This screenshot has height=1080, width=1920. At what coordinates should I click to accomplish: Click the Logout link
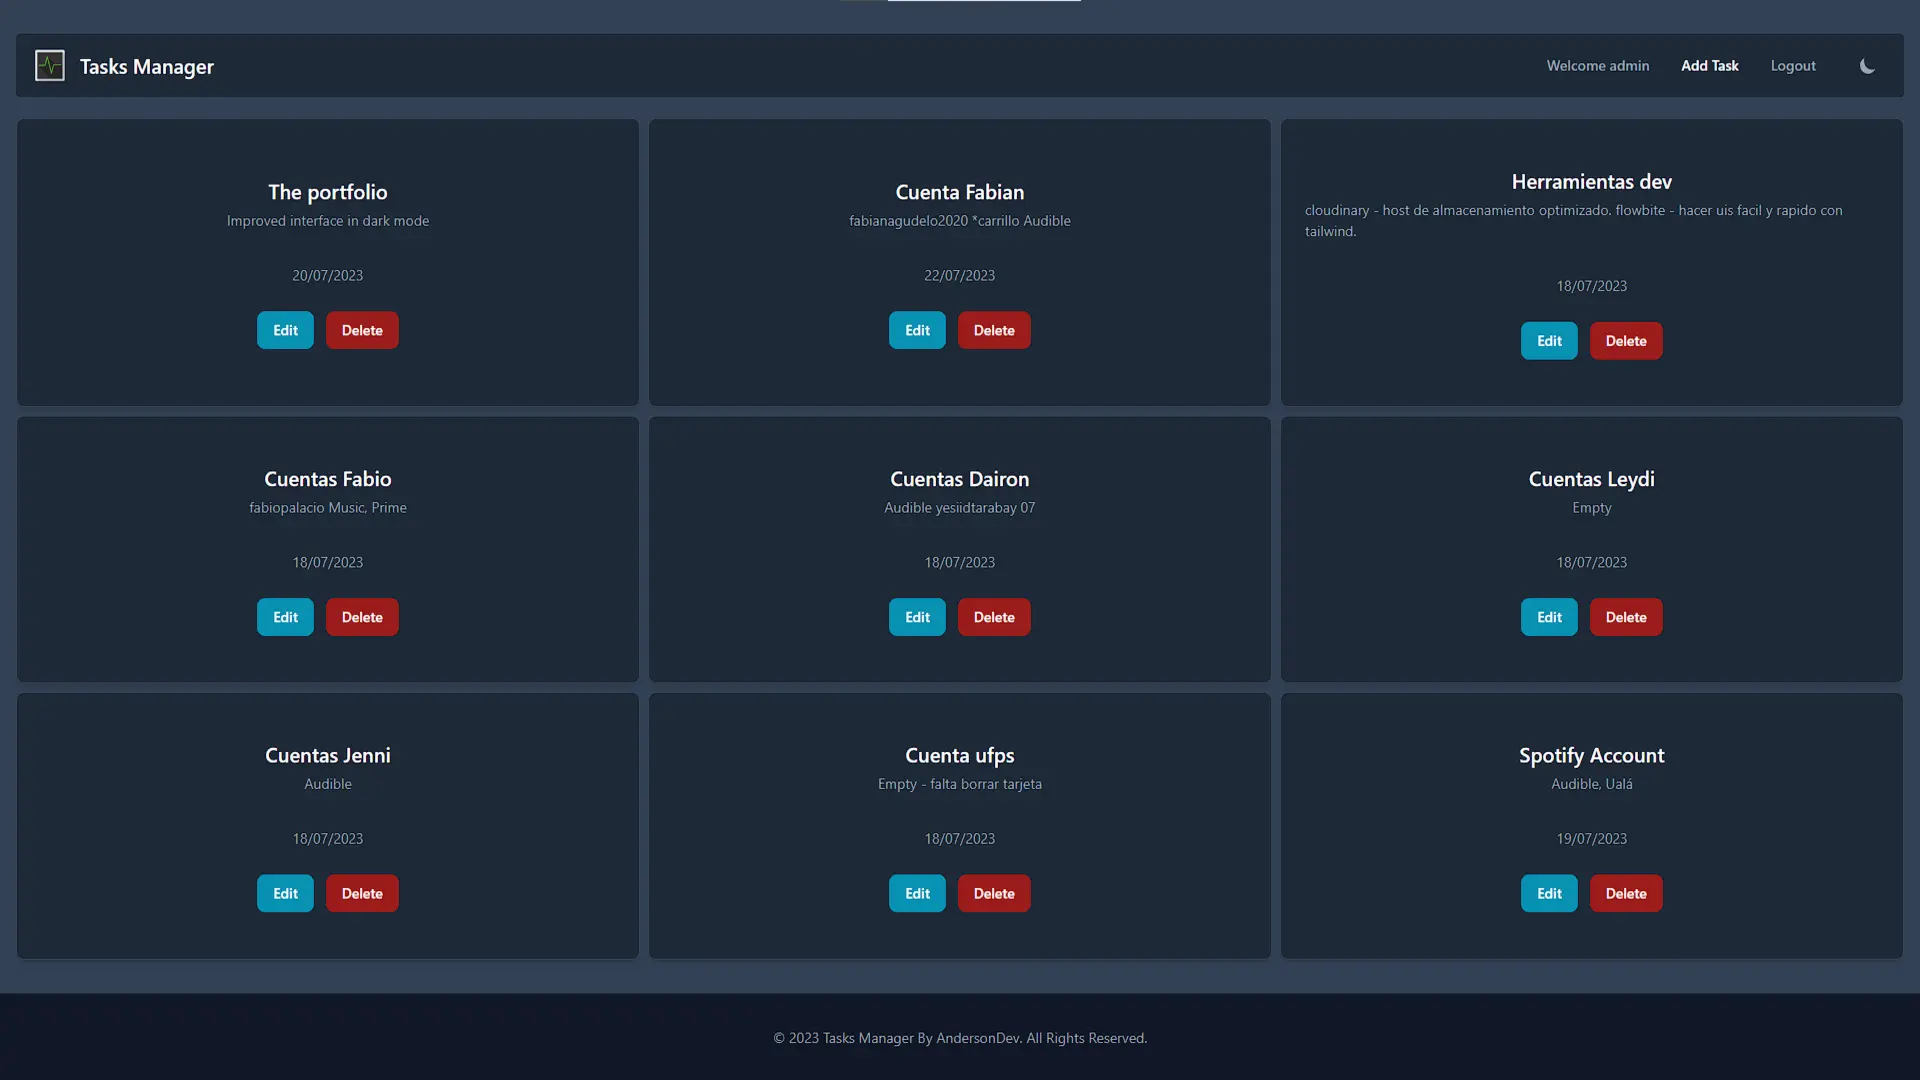pos(1792,66)
